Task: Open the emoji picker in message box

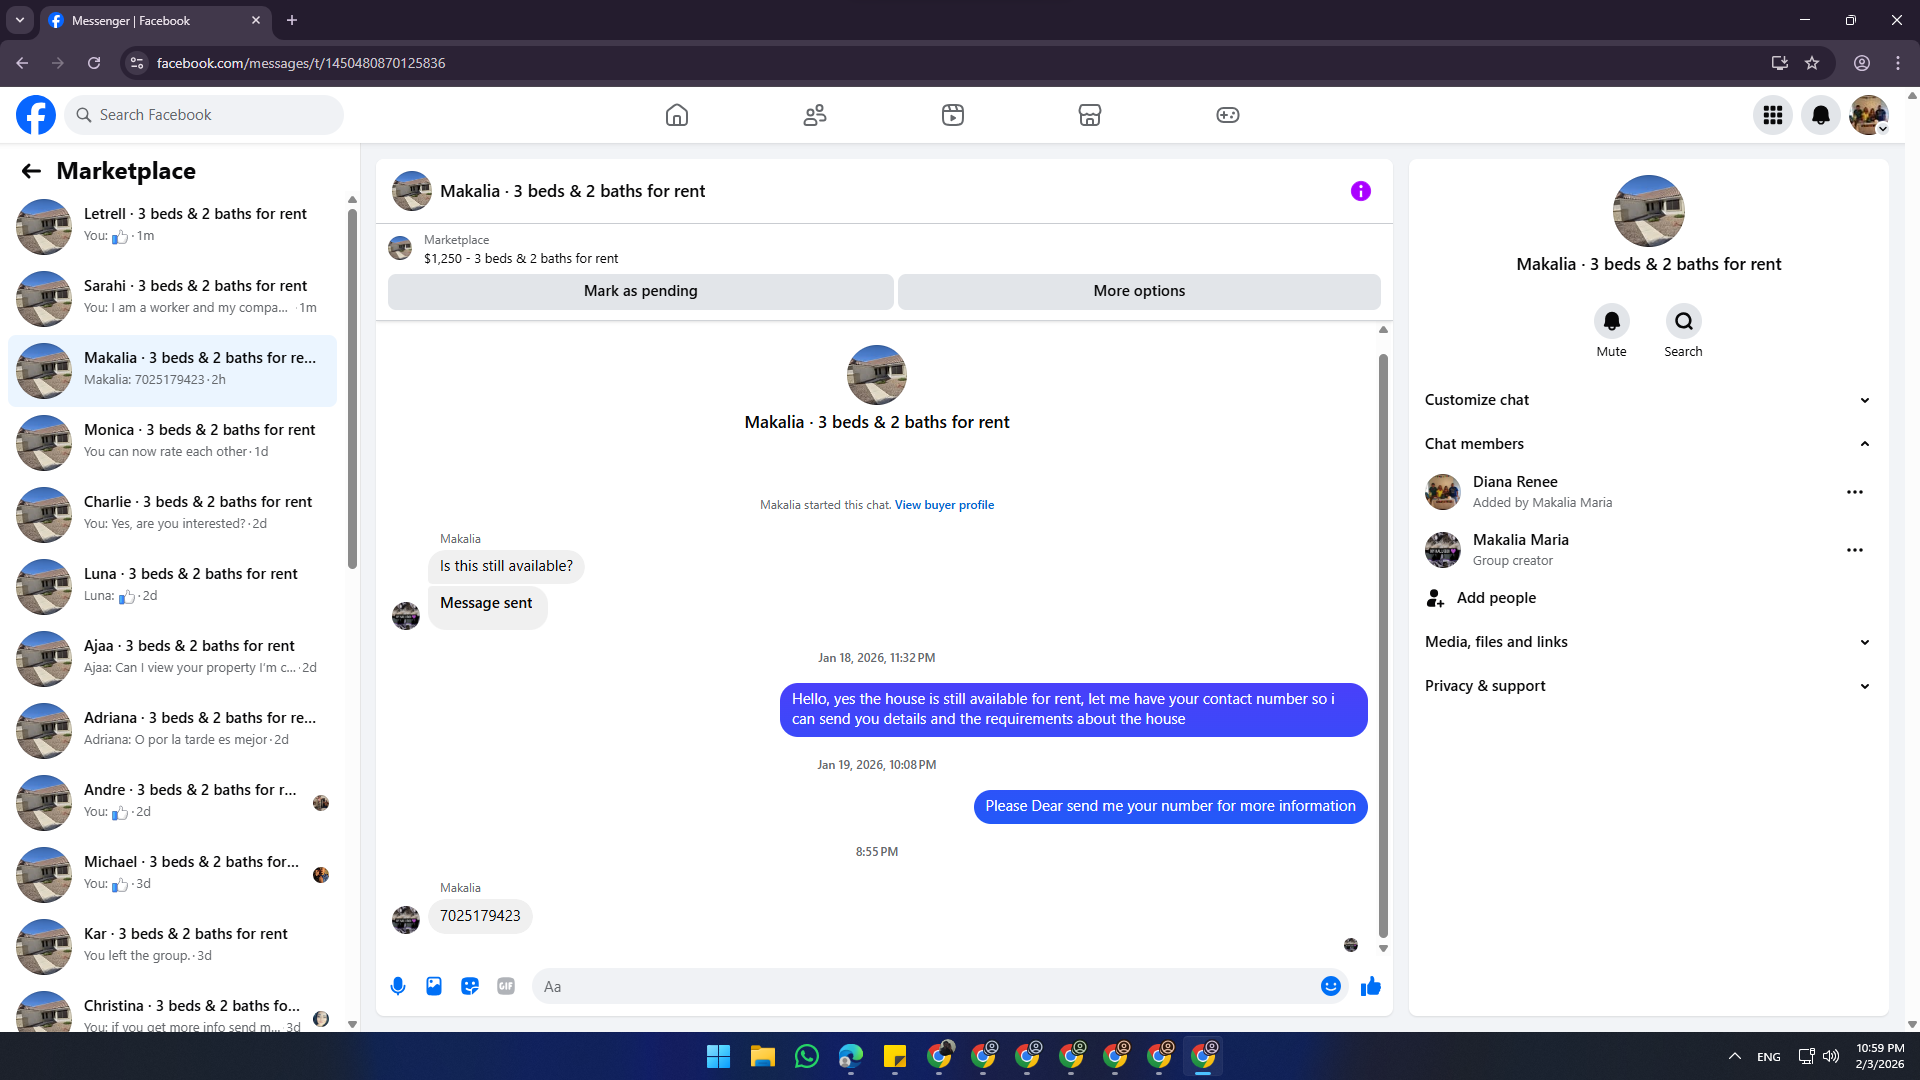Action: tap(1330, 986)
